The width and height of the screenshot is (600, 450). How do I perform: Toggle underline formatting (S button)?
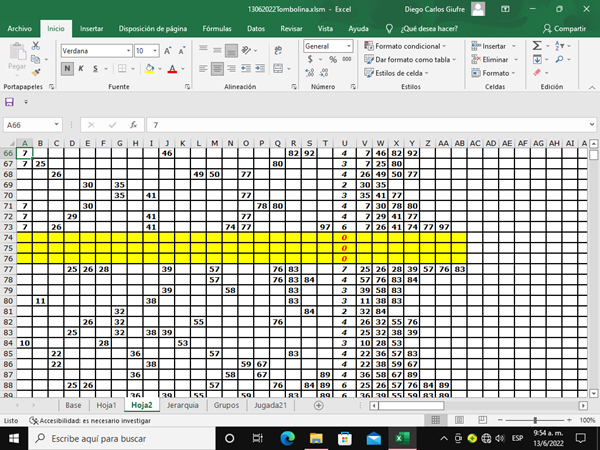click(95, 69)
